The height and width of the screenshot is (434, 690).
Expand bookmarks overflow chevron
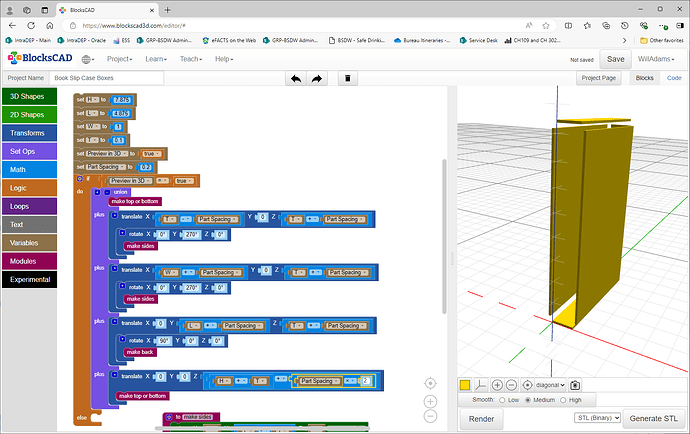pos(624,40)
